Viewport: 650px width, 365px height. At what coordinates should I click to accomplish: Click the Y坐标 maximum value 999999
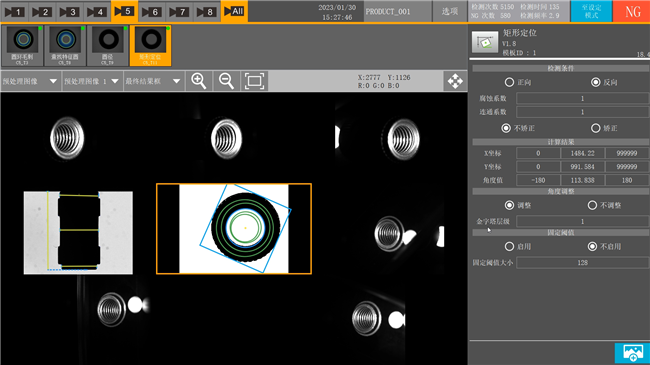pos(626,167)
